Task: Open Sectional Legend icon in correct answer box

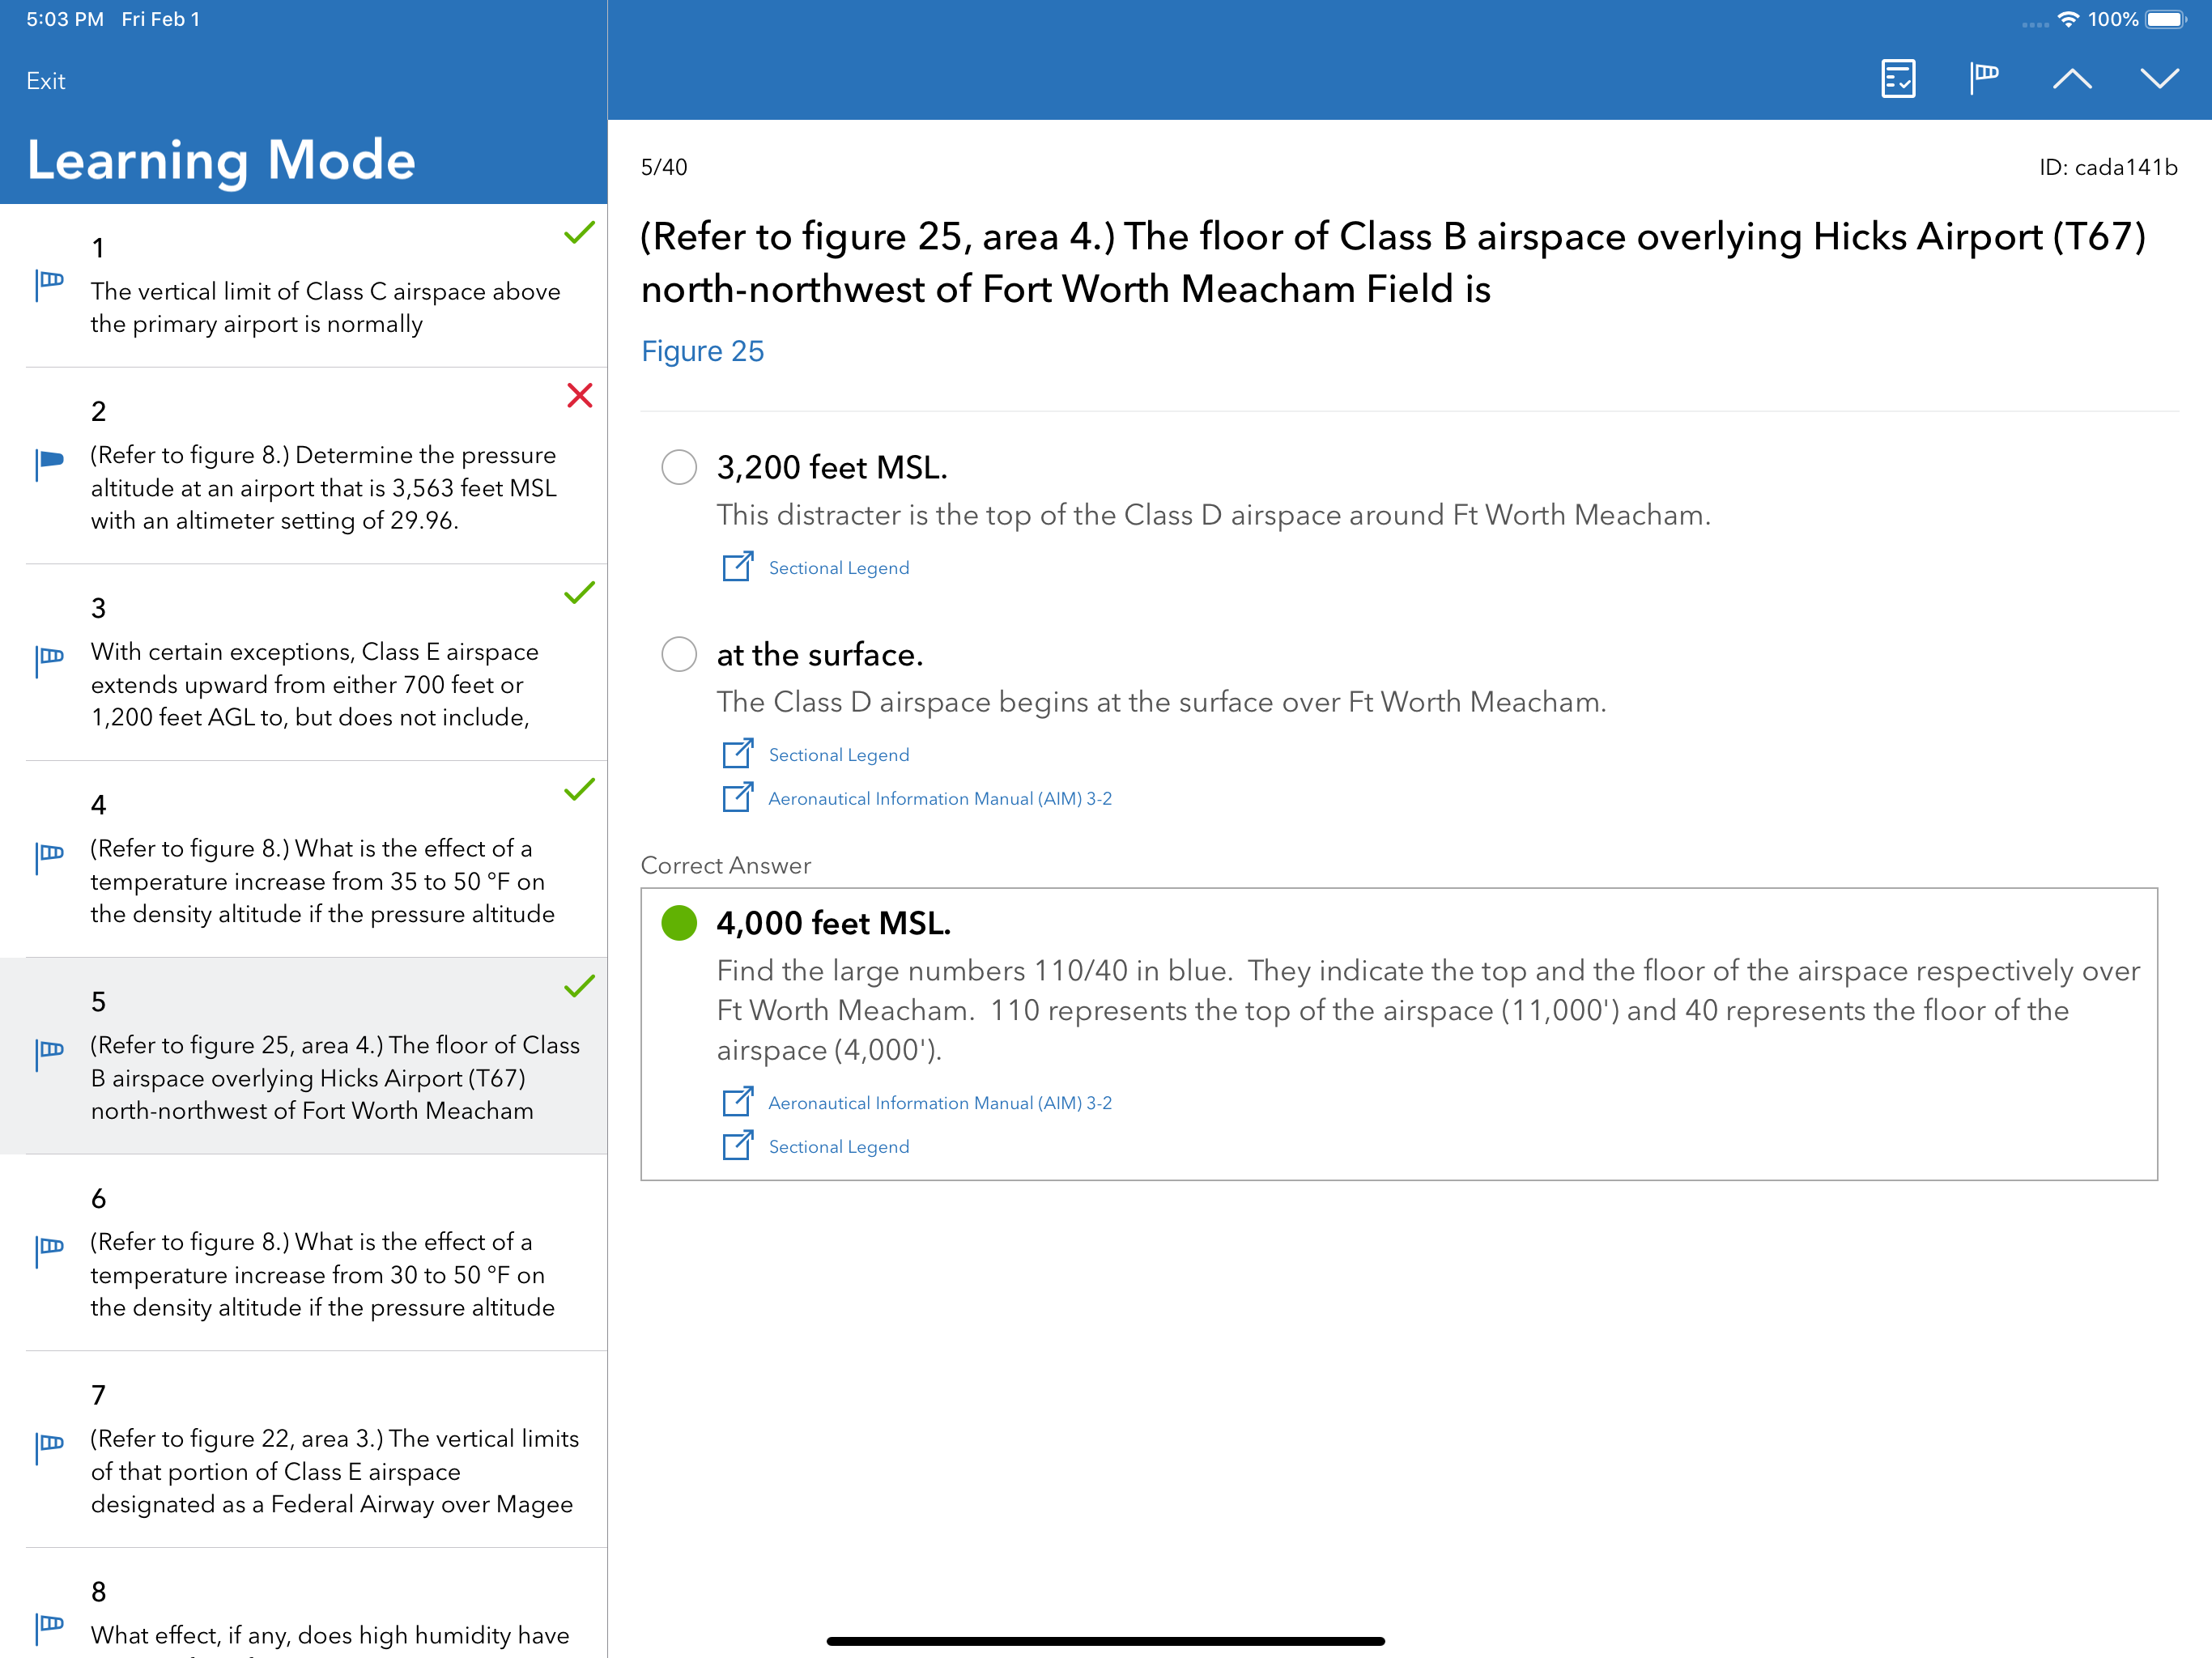Action: click(x=738, y=1145)
